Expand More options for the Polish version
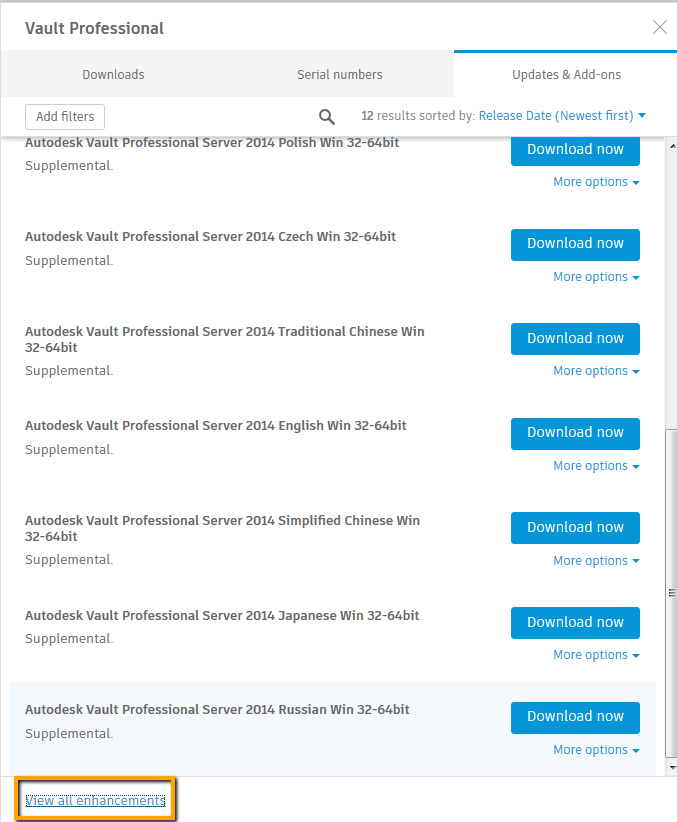 click(x=596, y=181)
